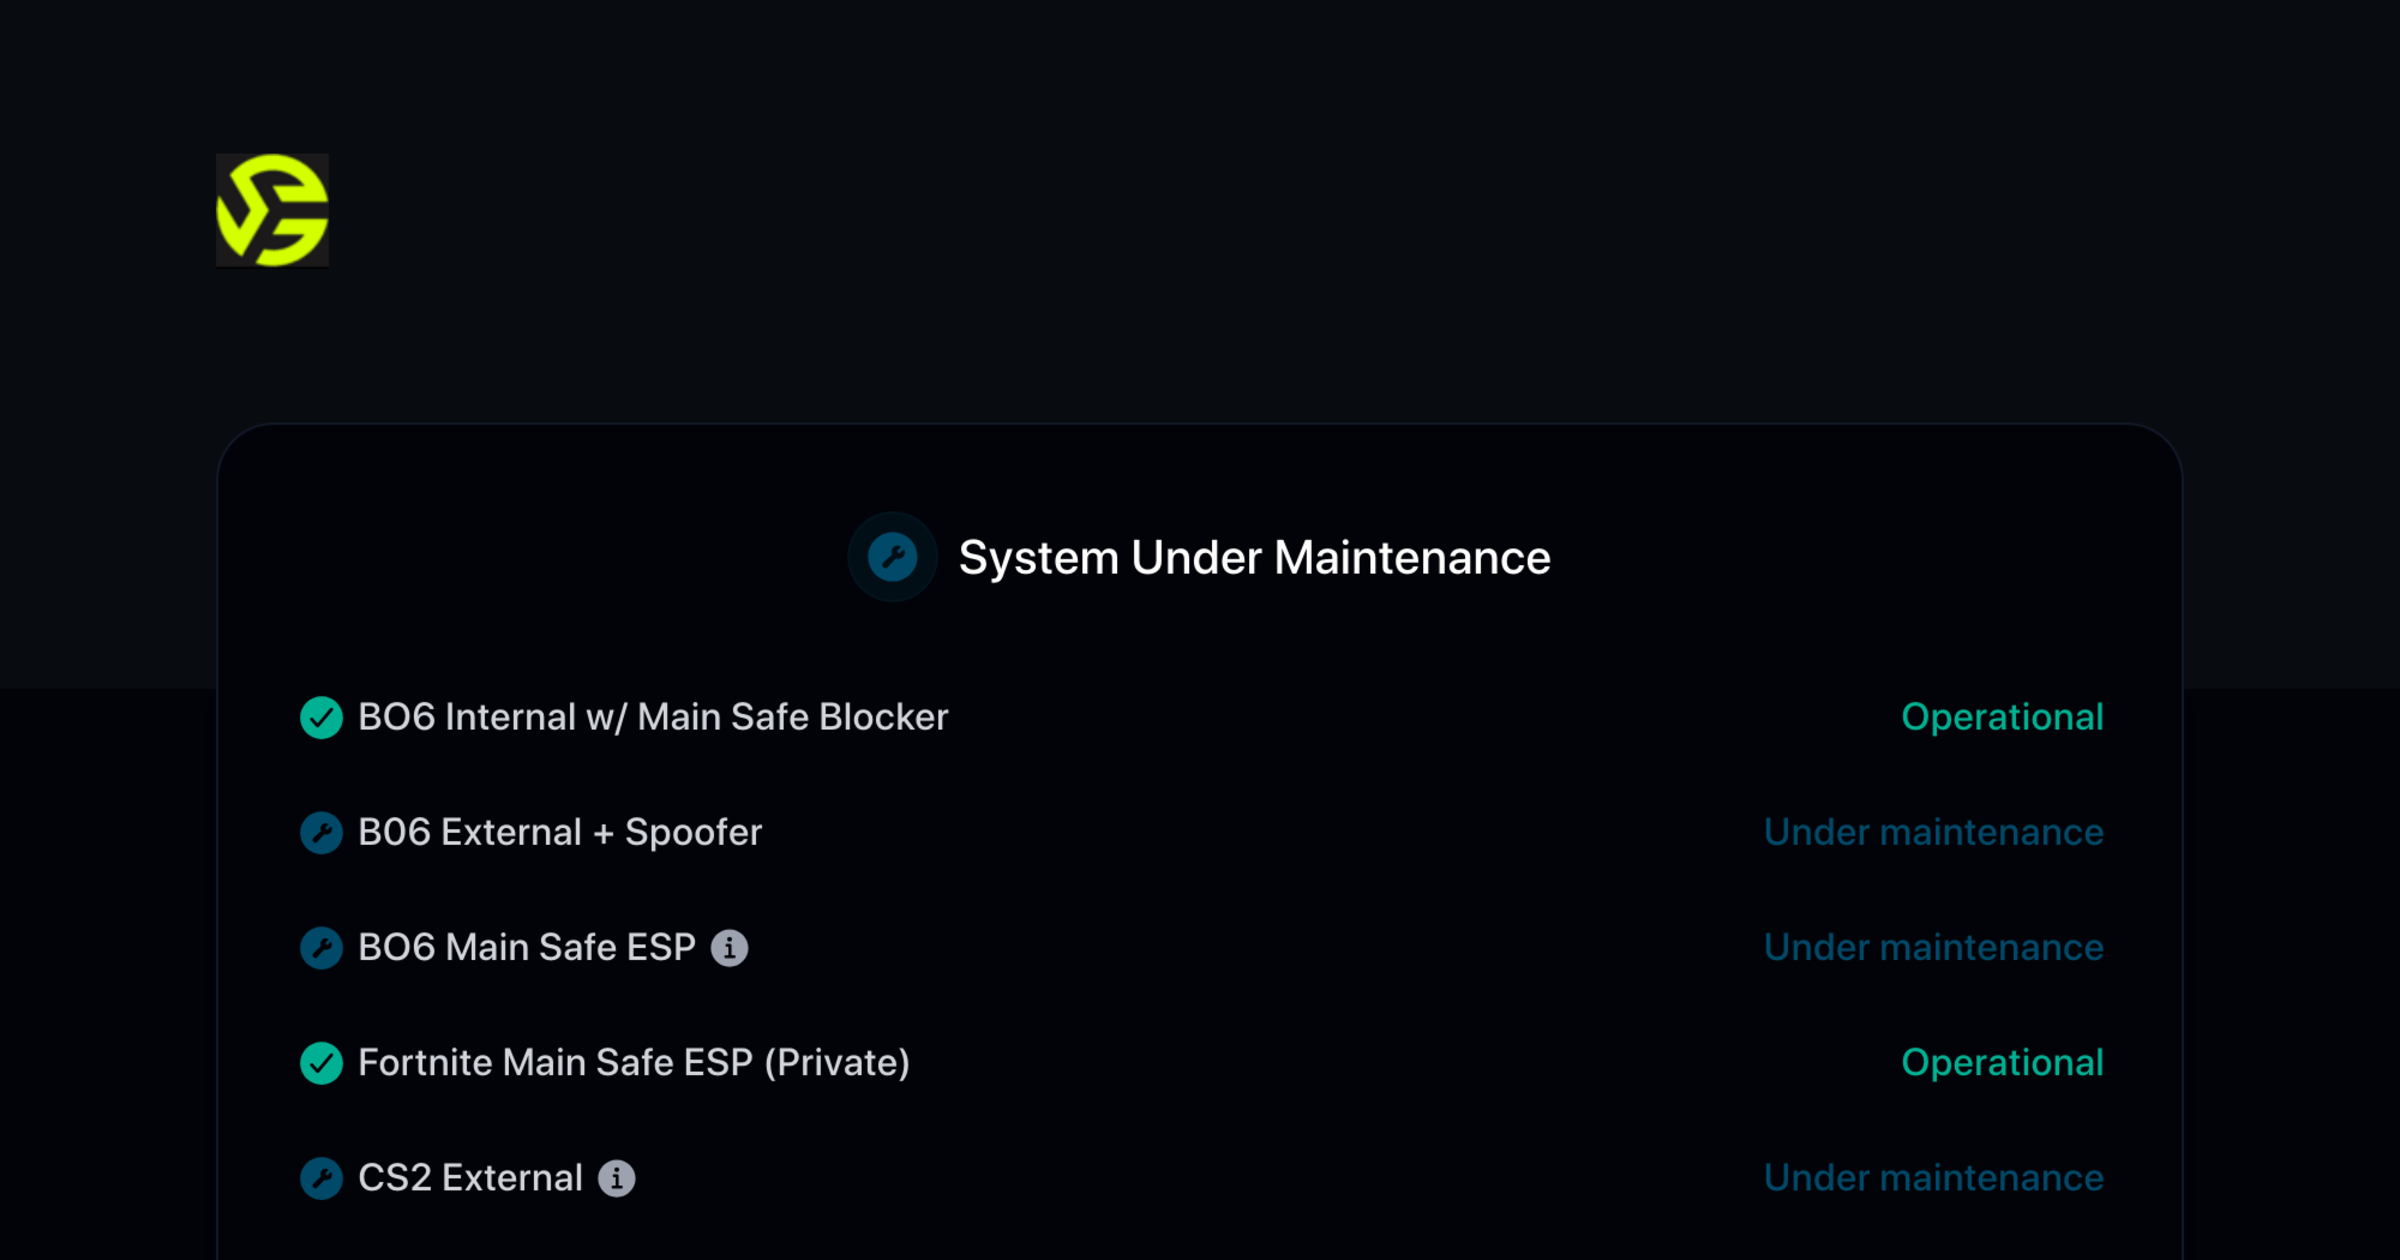The width and height of the screenshot is (2400, 1260).
Task: Expand the System Under Maintenance section
Action: (x=1255, y=558)
